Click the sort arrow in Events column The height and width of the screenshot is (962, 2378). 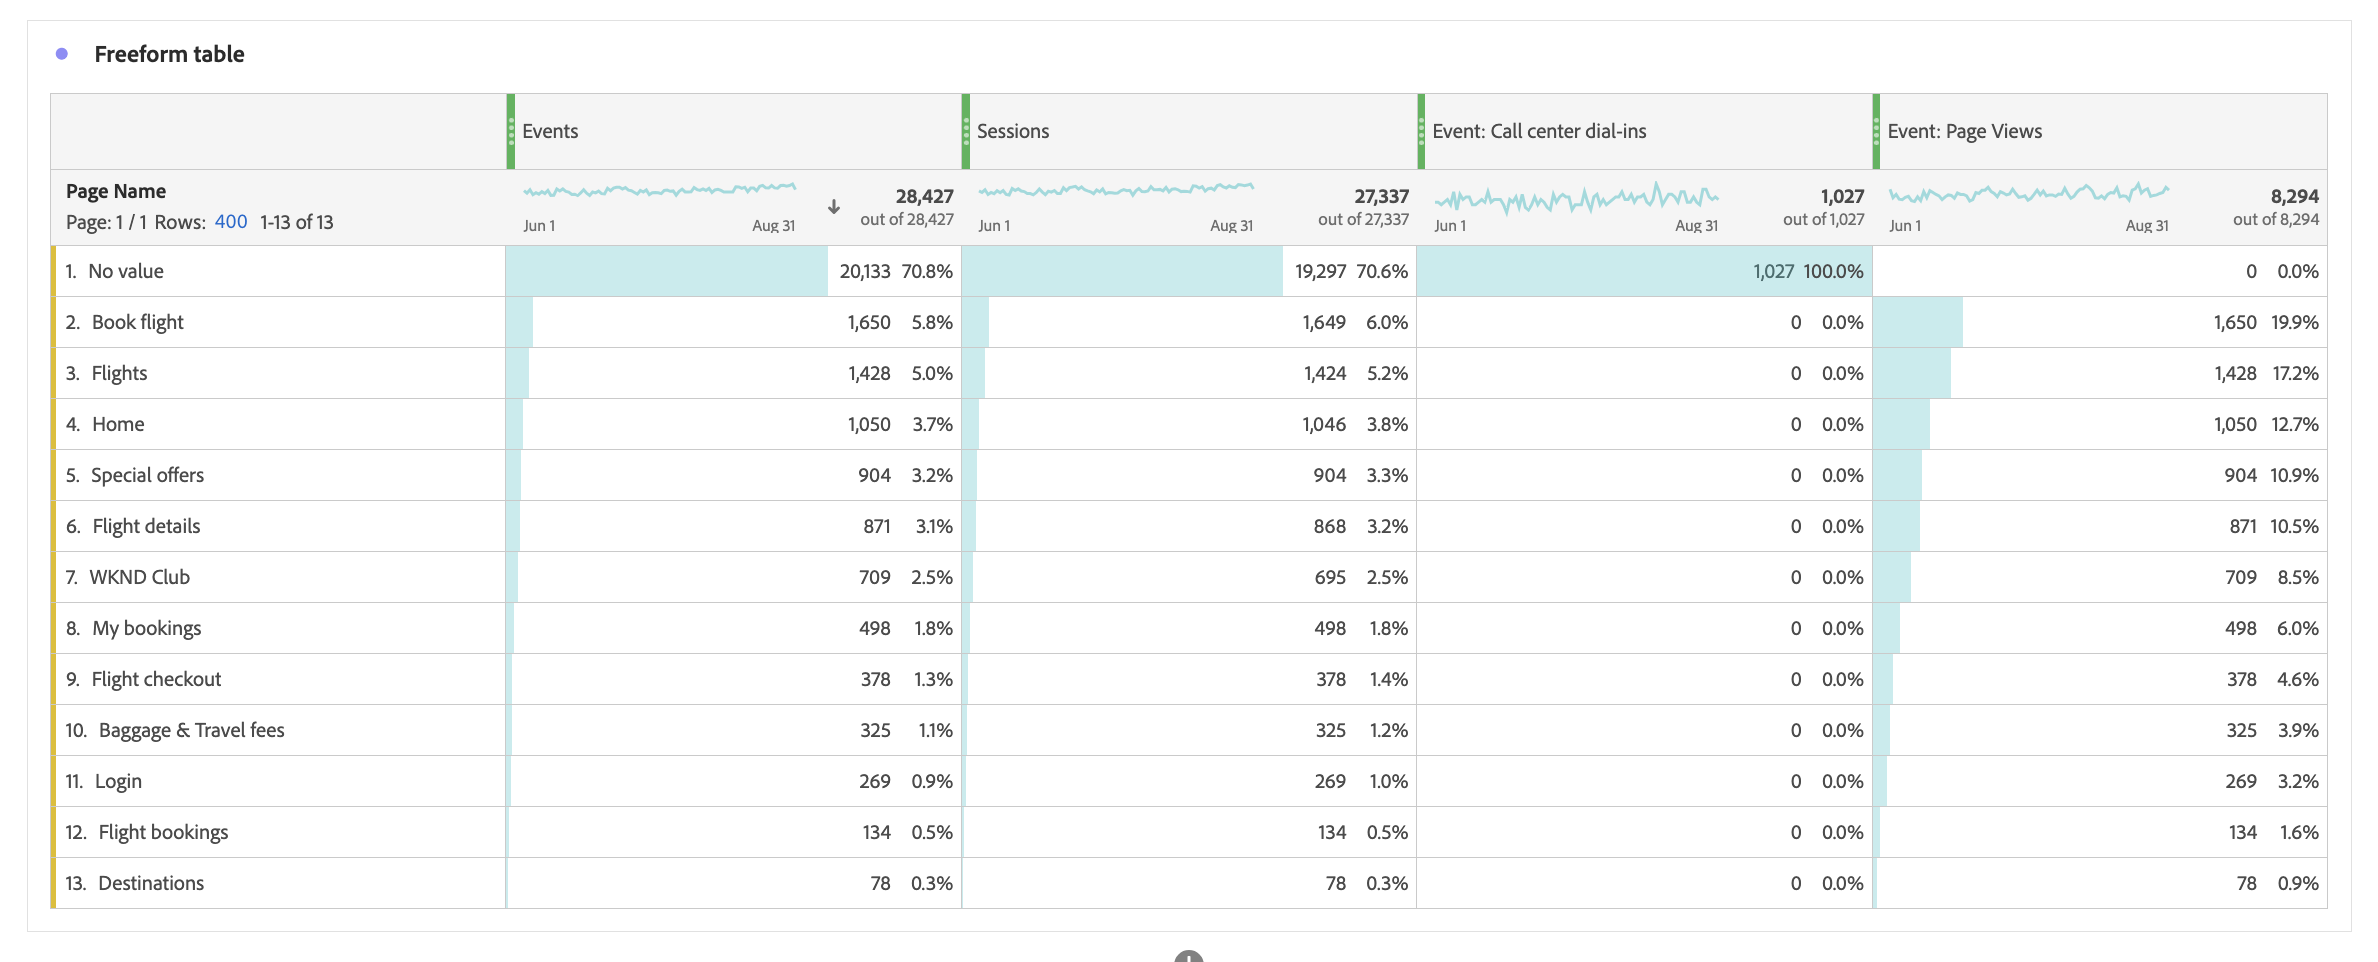point(833,207)
